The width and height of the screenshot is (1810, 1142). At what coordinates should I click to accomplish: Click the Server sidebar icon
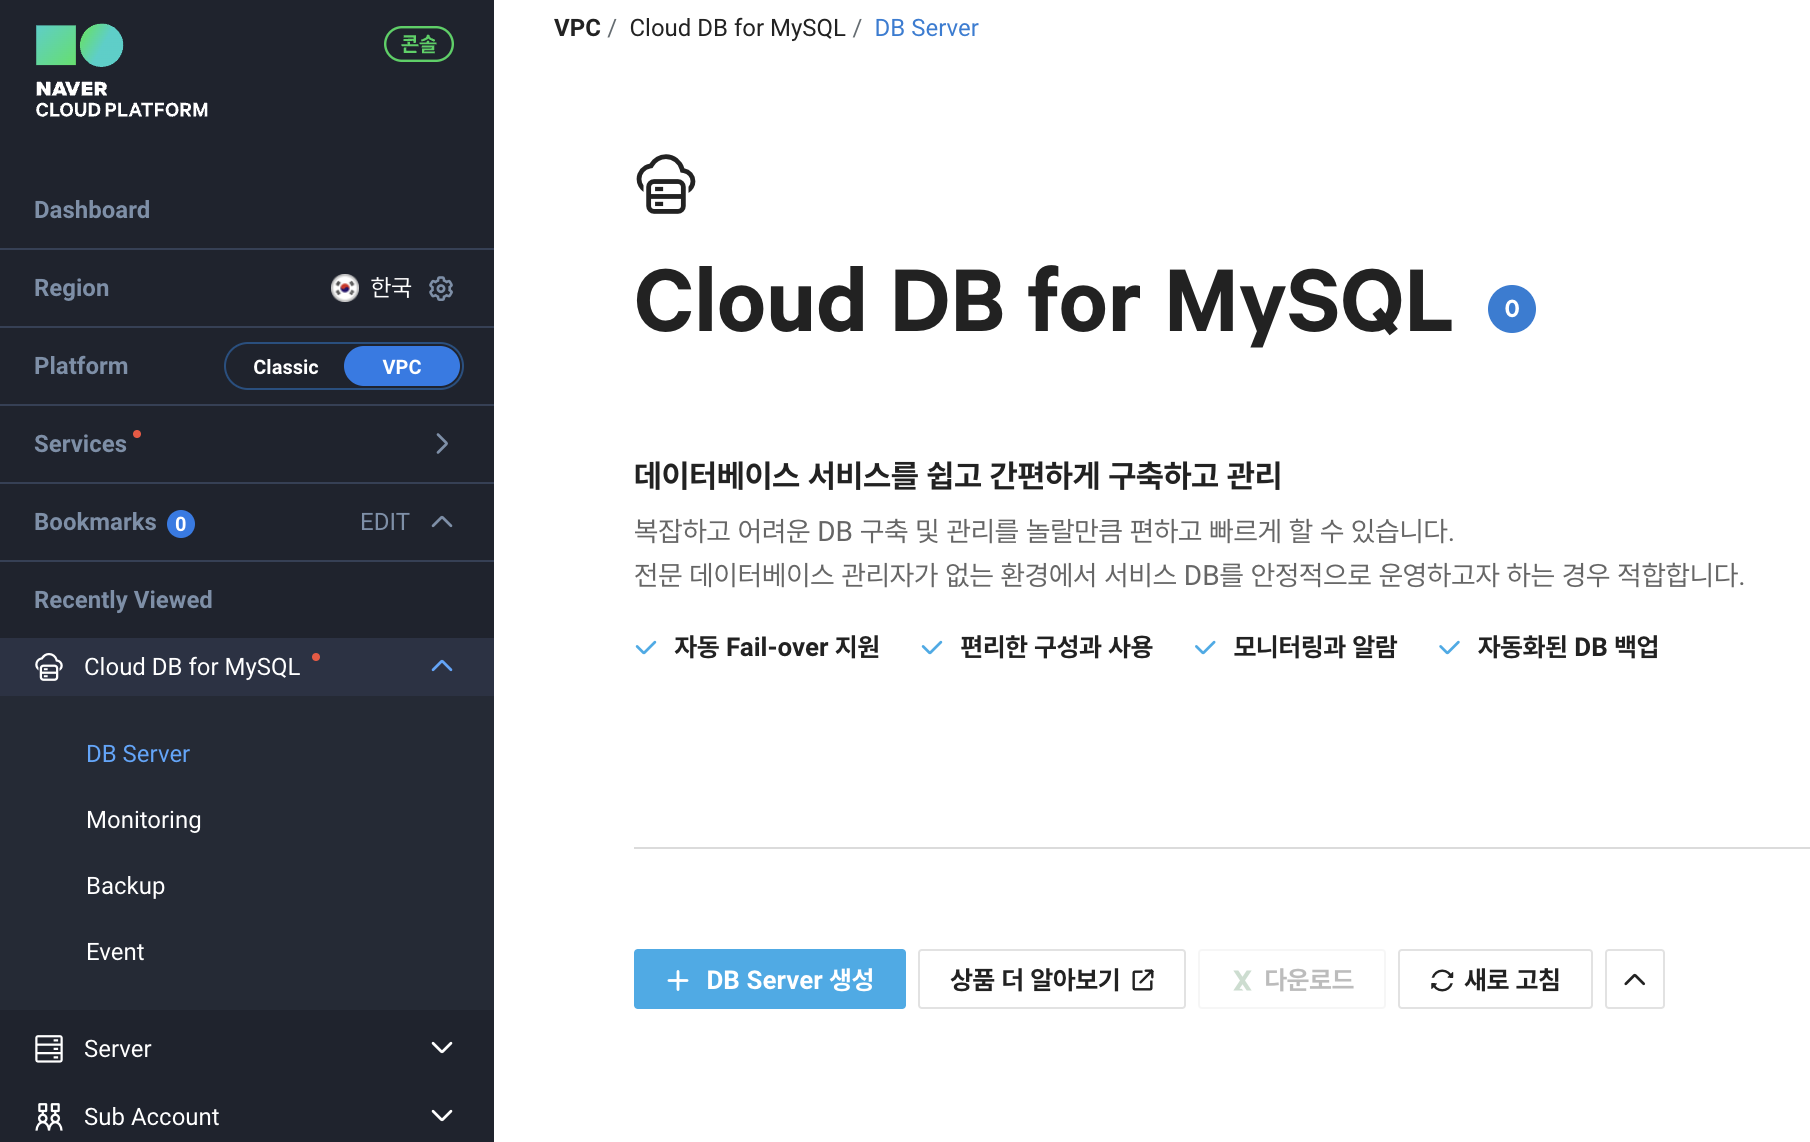click(49, 1048)
